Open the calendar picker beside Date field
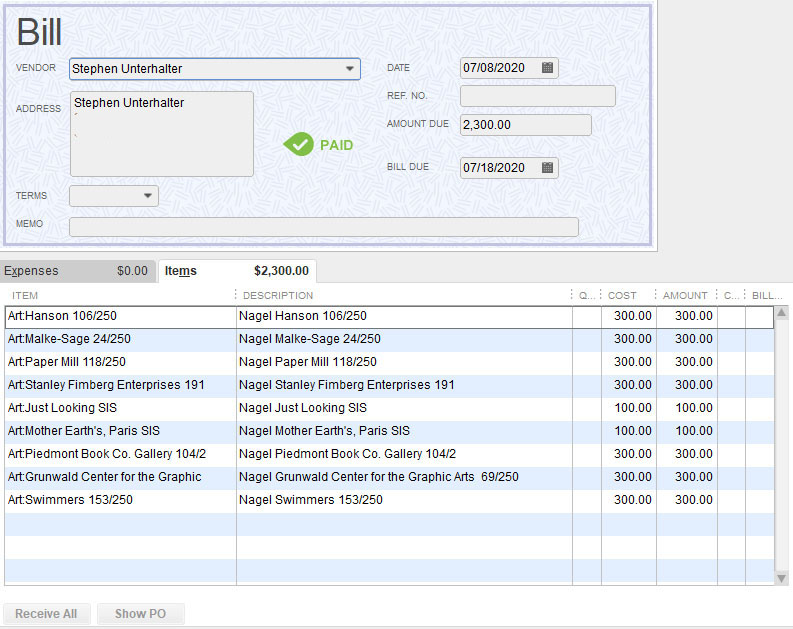 (547, 68)
